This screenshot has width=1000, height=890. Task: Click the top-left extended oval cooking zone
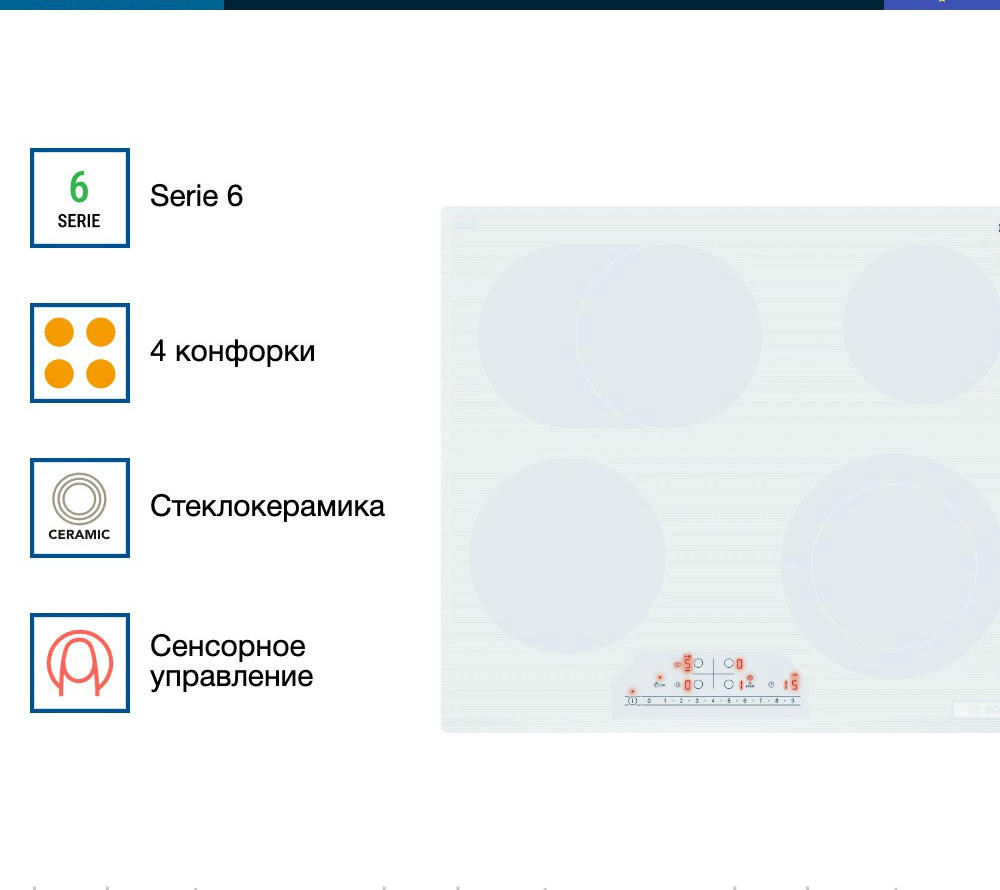(619, 336)
